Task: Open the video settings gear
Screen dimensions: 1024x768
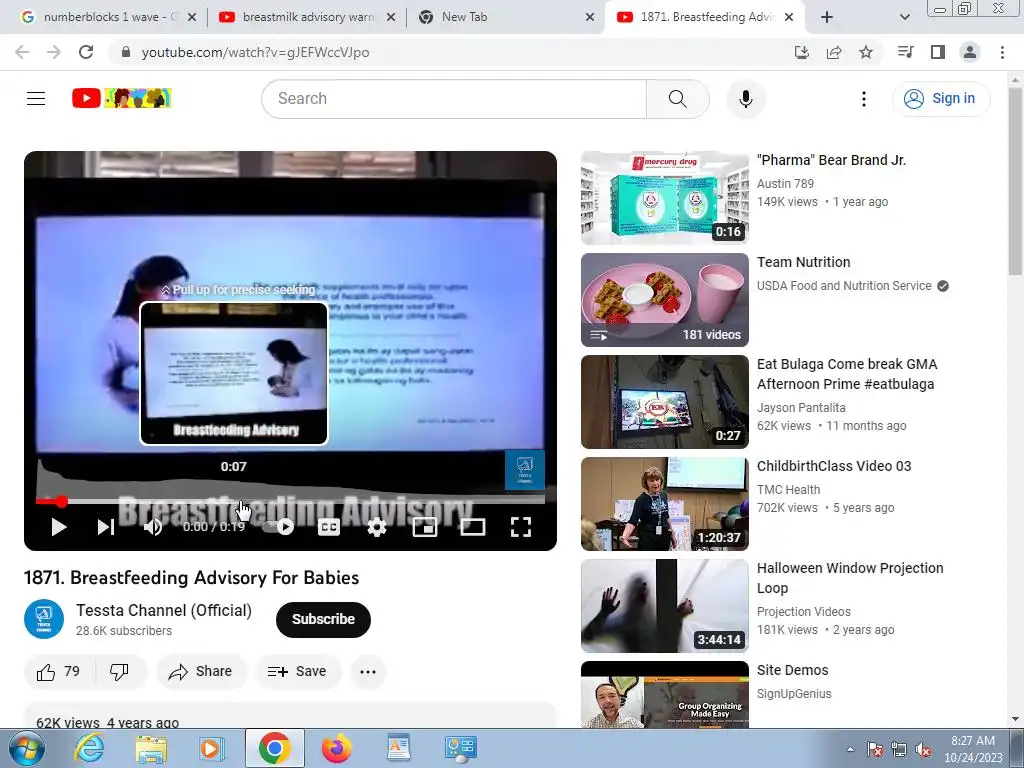Action: coord(377,526)
